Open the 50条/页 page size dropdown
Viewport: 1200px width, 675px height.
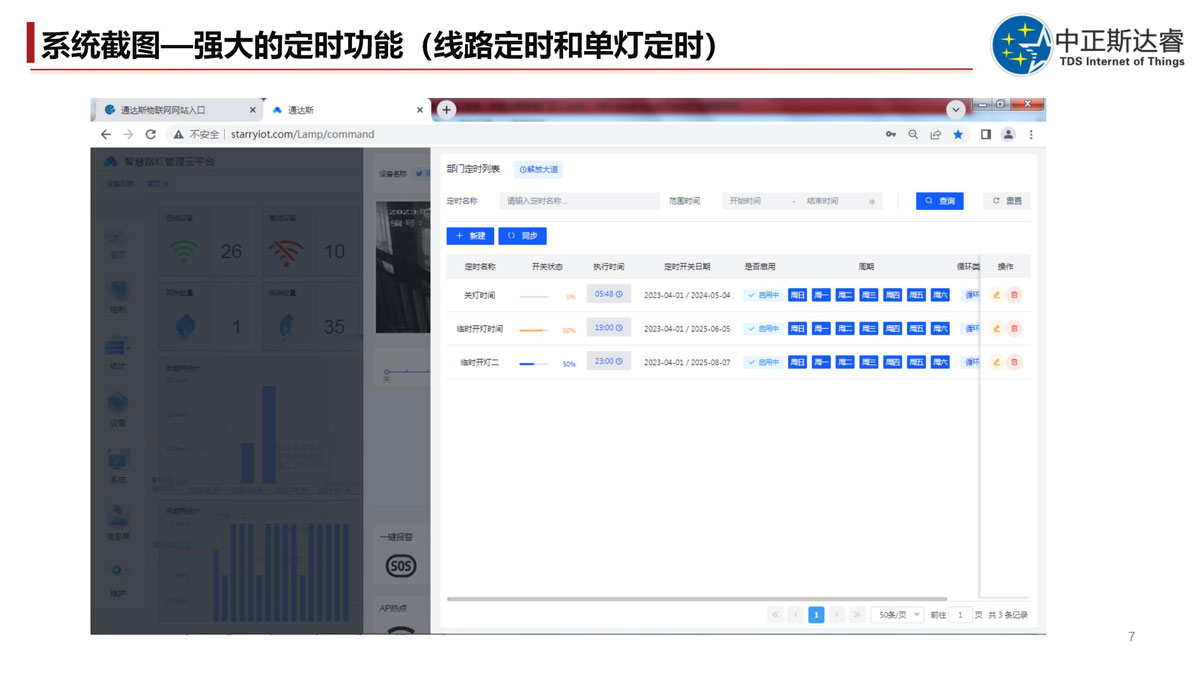coord(897,615)
